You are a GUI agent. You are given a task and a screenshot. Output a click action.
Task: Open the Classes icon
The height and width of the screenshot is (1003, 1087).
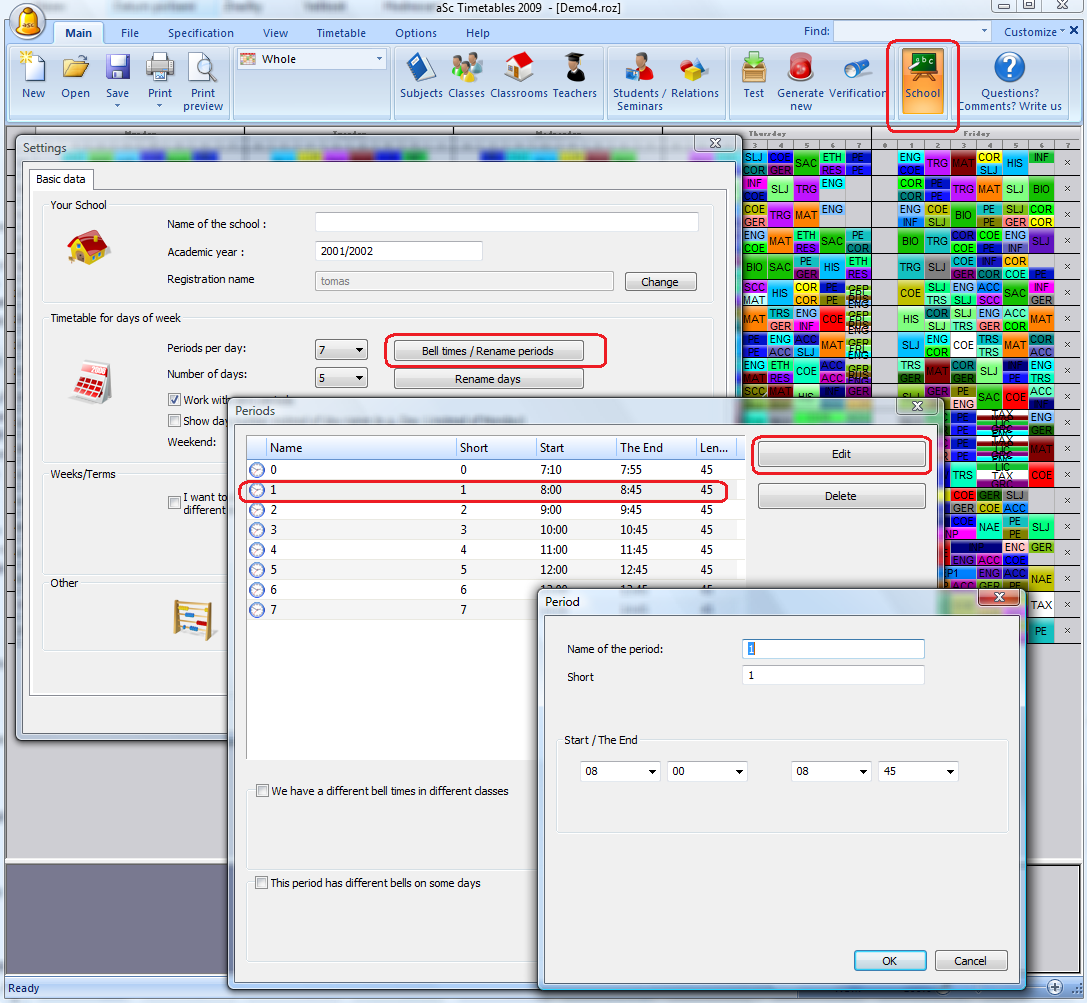[466, 76]
